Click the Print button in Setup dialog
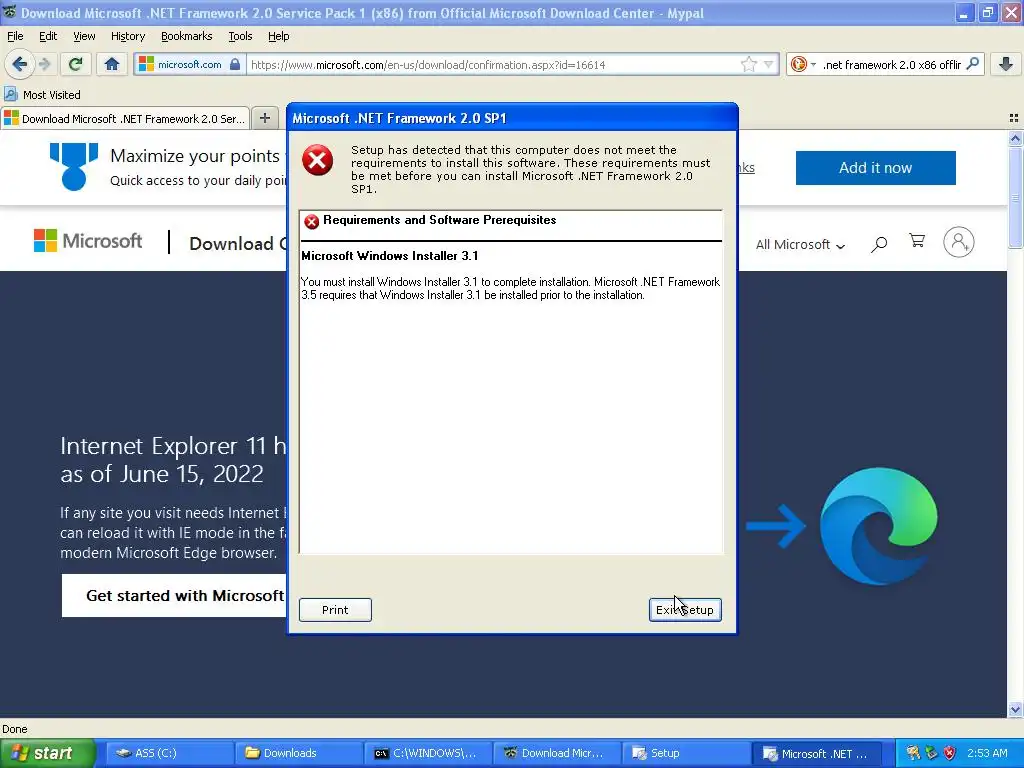 tap(335, 609)
